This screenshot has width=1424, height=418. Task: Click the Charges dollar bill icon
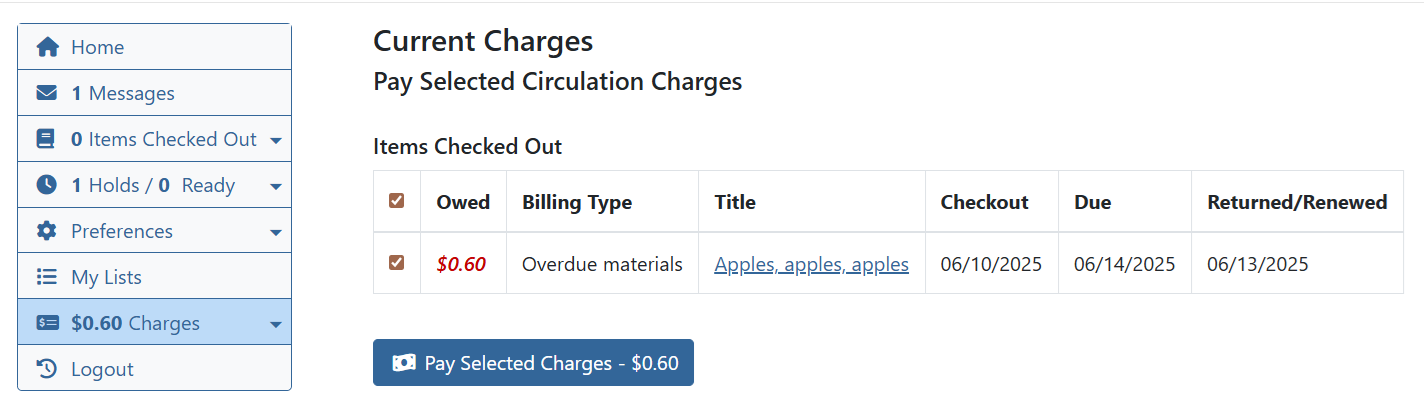tap(47, 323)
